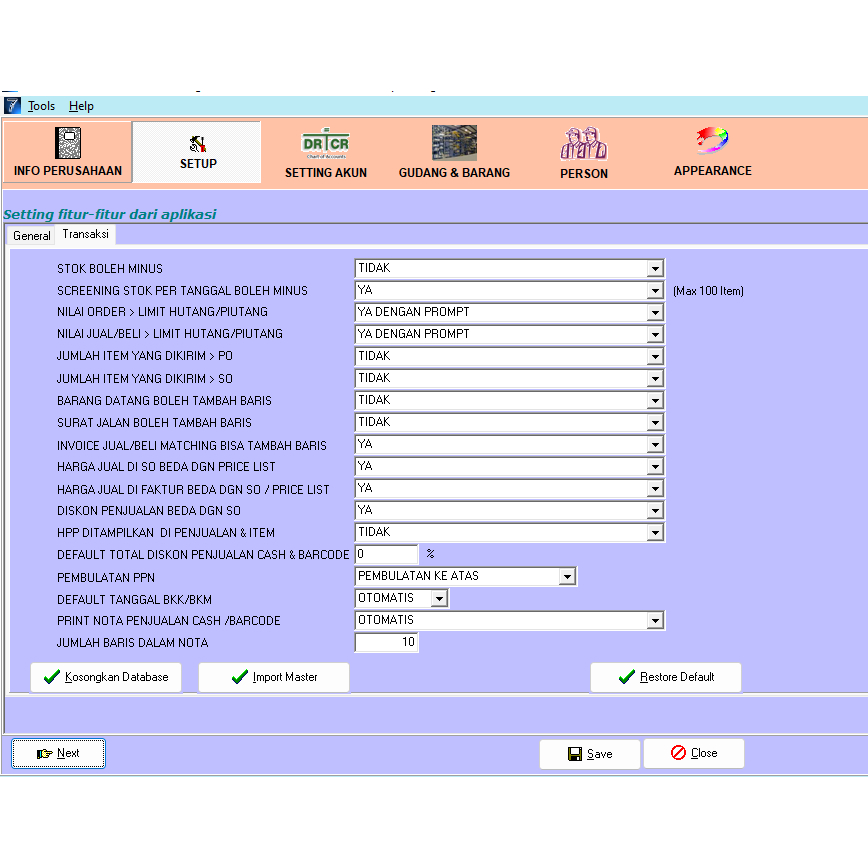
Task: Click the 'DEFAULT TANGGAL BKK/BKM' label
Action: pos(134,600)
